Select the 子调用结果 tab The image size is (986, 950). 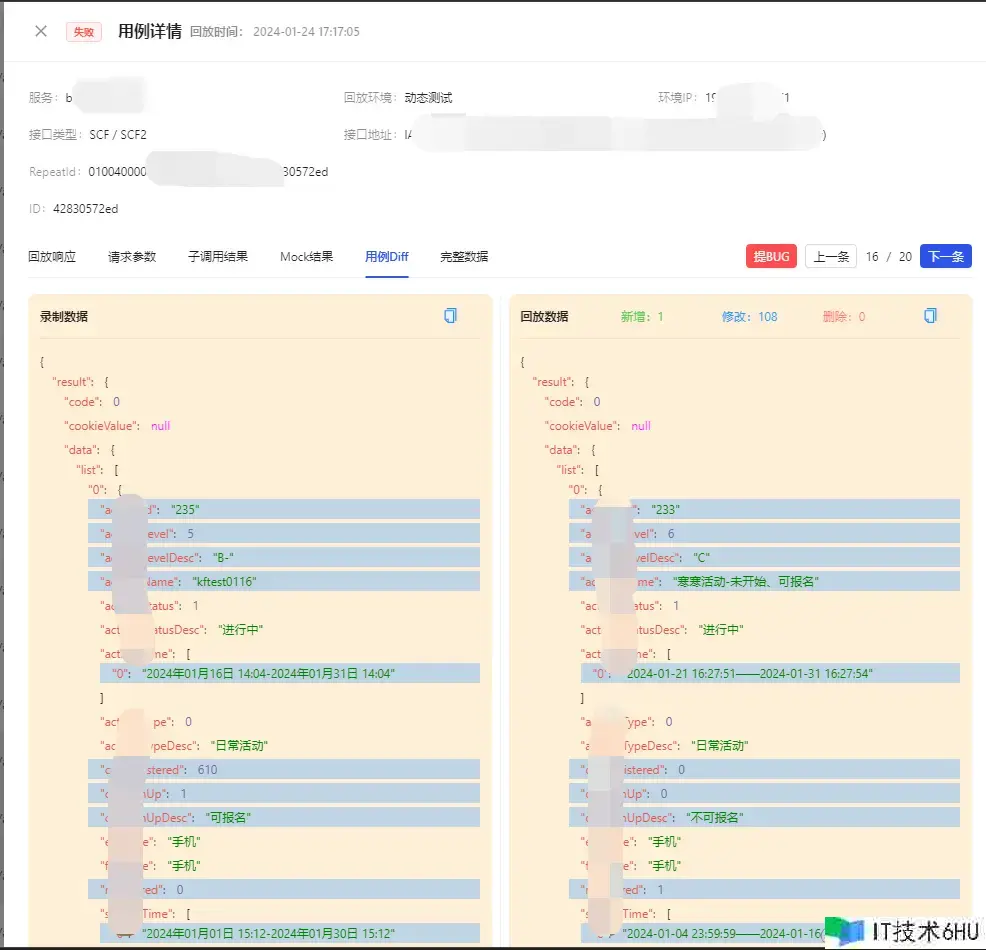pos(218,257)
